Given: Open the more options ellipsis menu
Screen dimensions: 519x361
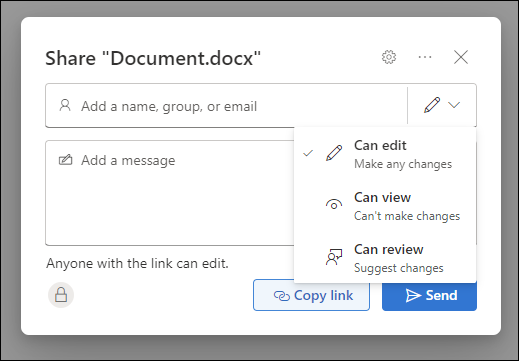Looking at the screenshot, I should [x=425, y=57].
